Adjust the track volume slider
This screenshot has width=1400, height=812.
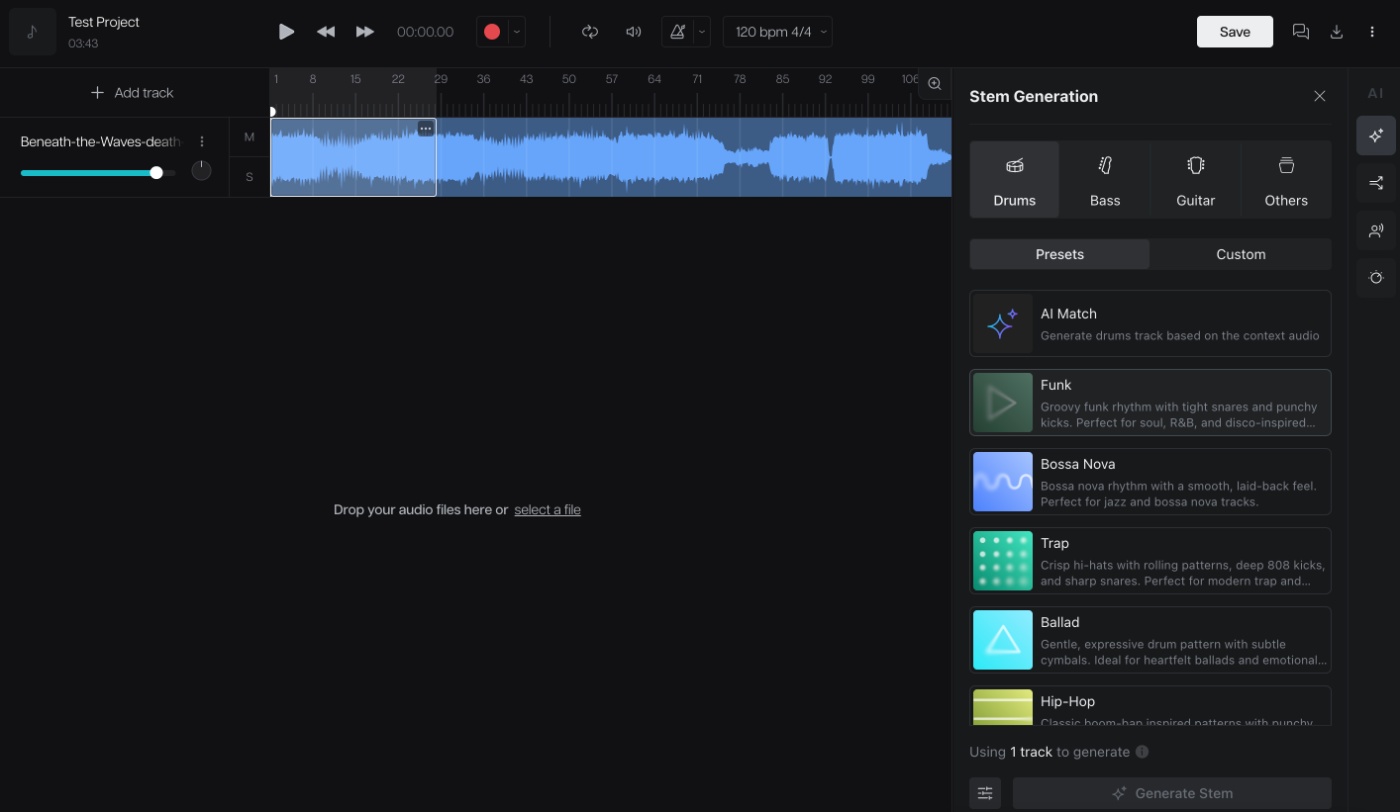coord(156,172)
